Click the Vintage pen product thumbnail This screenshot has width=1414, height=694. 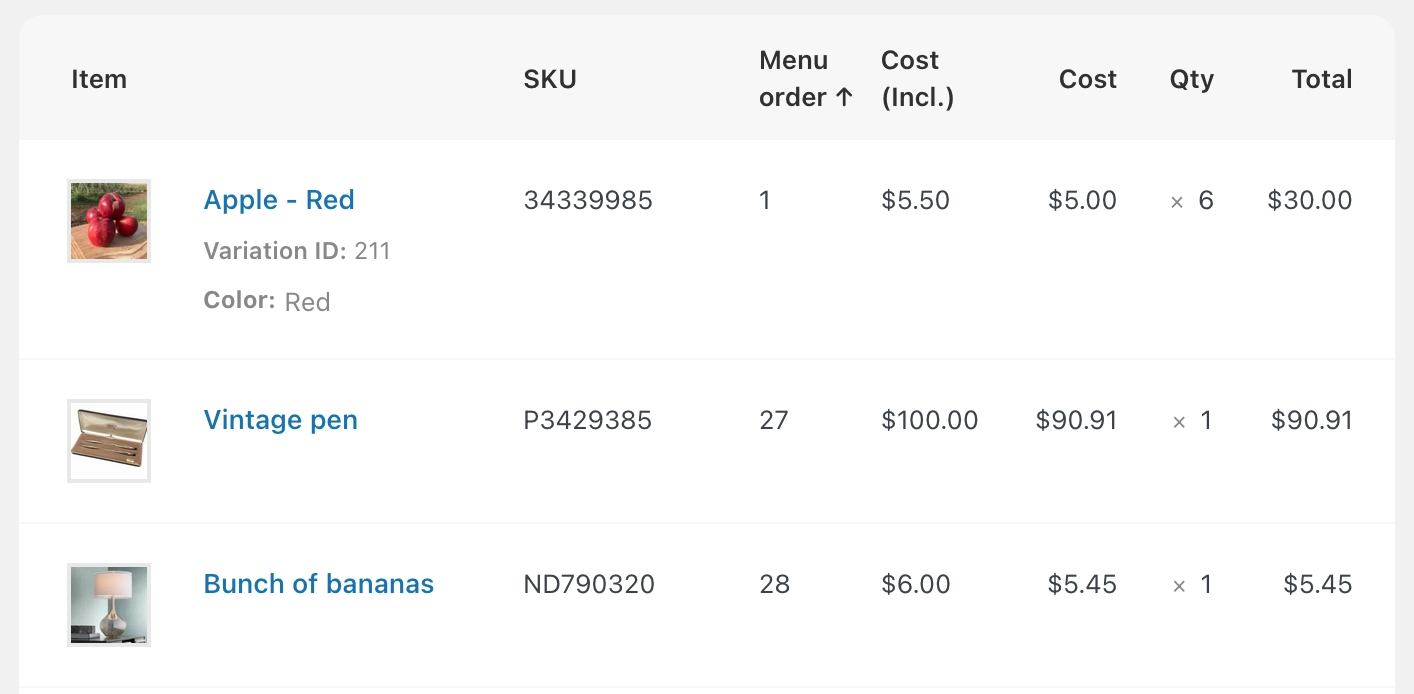[108, 440]
